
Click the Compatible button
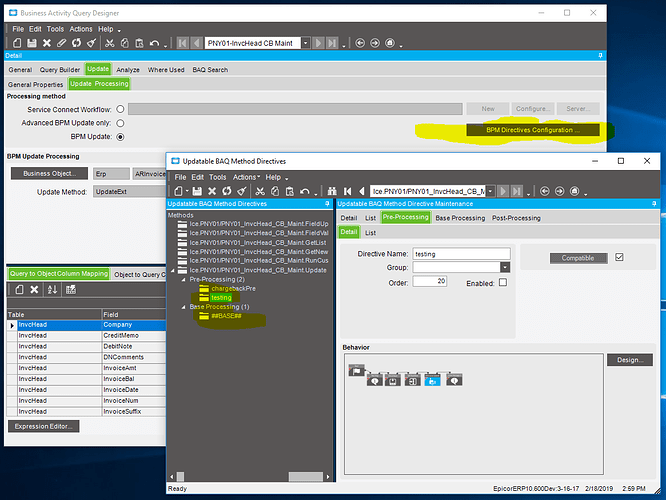click(x=578, y=258)
